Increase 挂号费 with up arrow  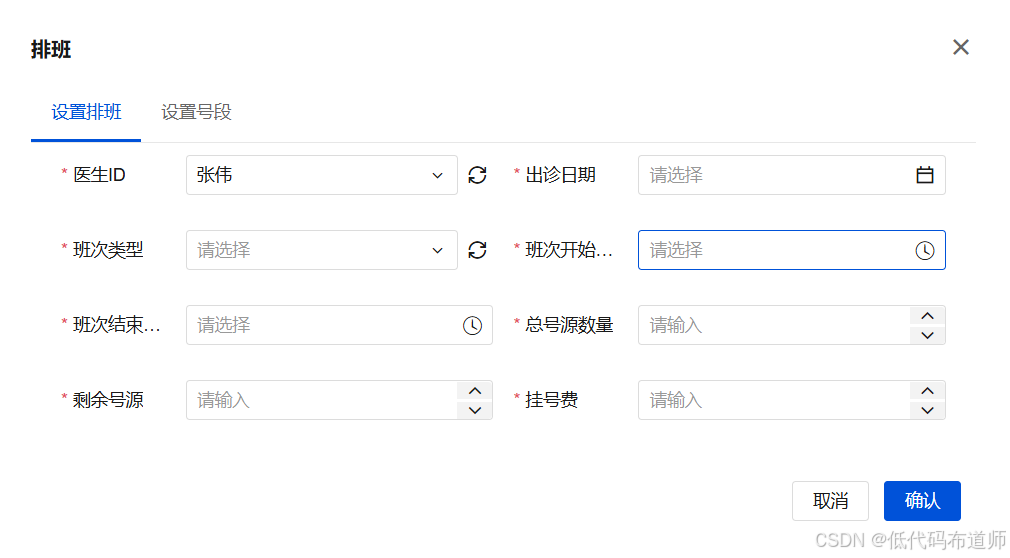coord(928,390)
